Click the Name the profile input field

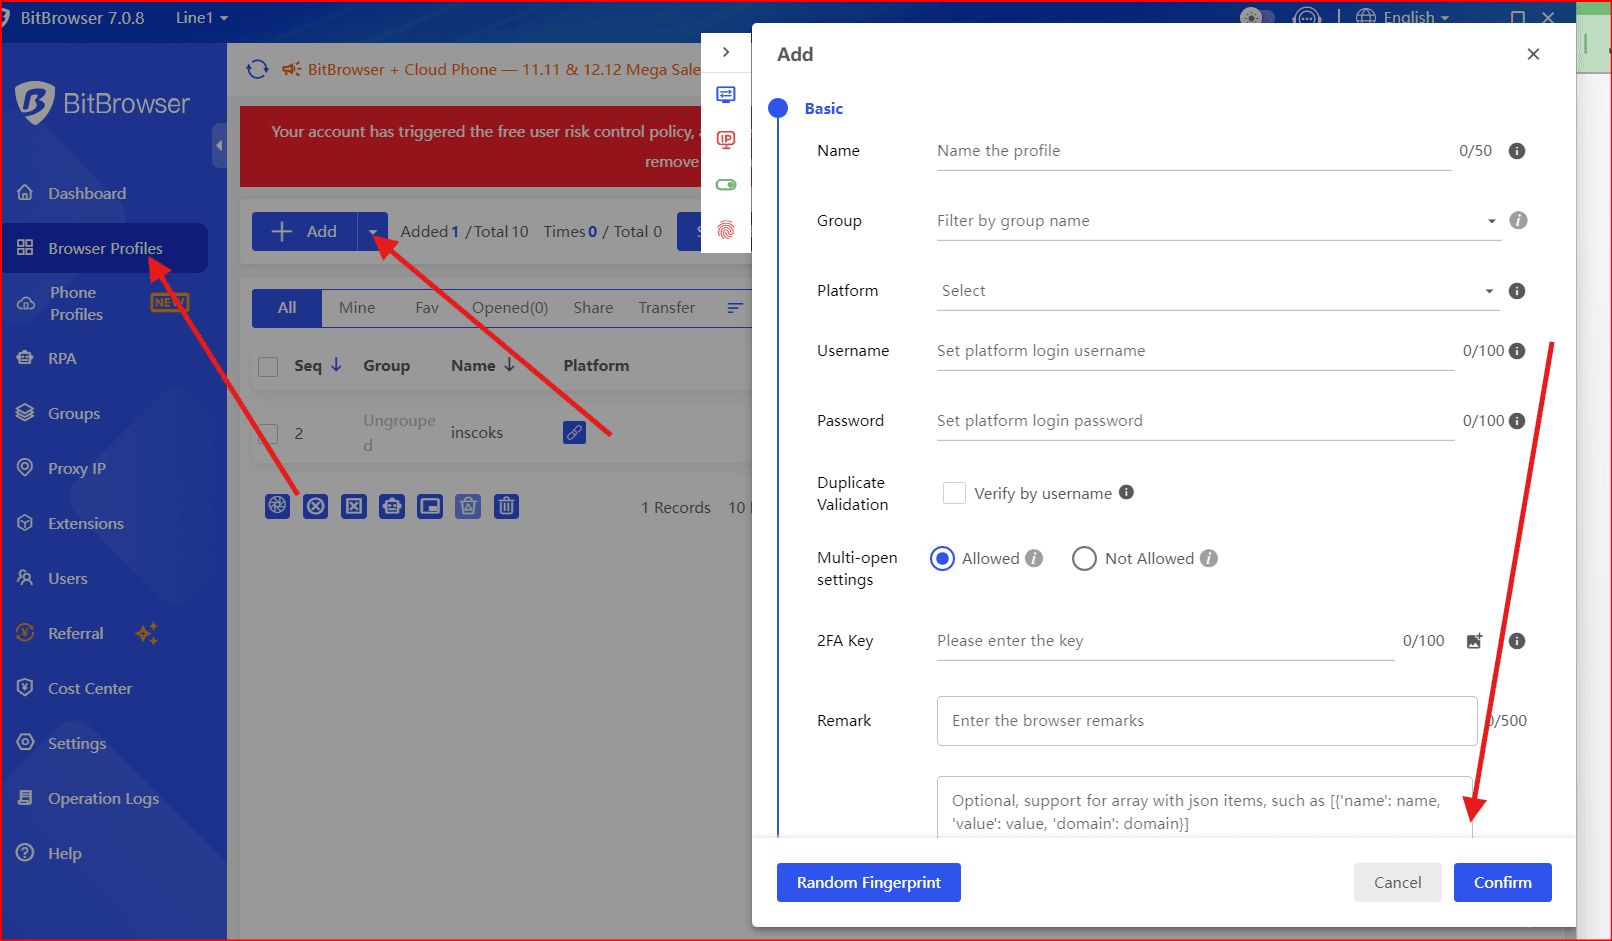[1193, 151]
